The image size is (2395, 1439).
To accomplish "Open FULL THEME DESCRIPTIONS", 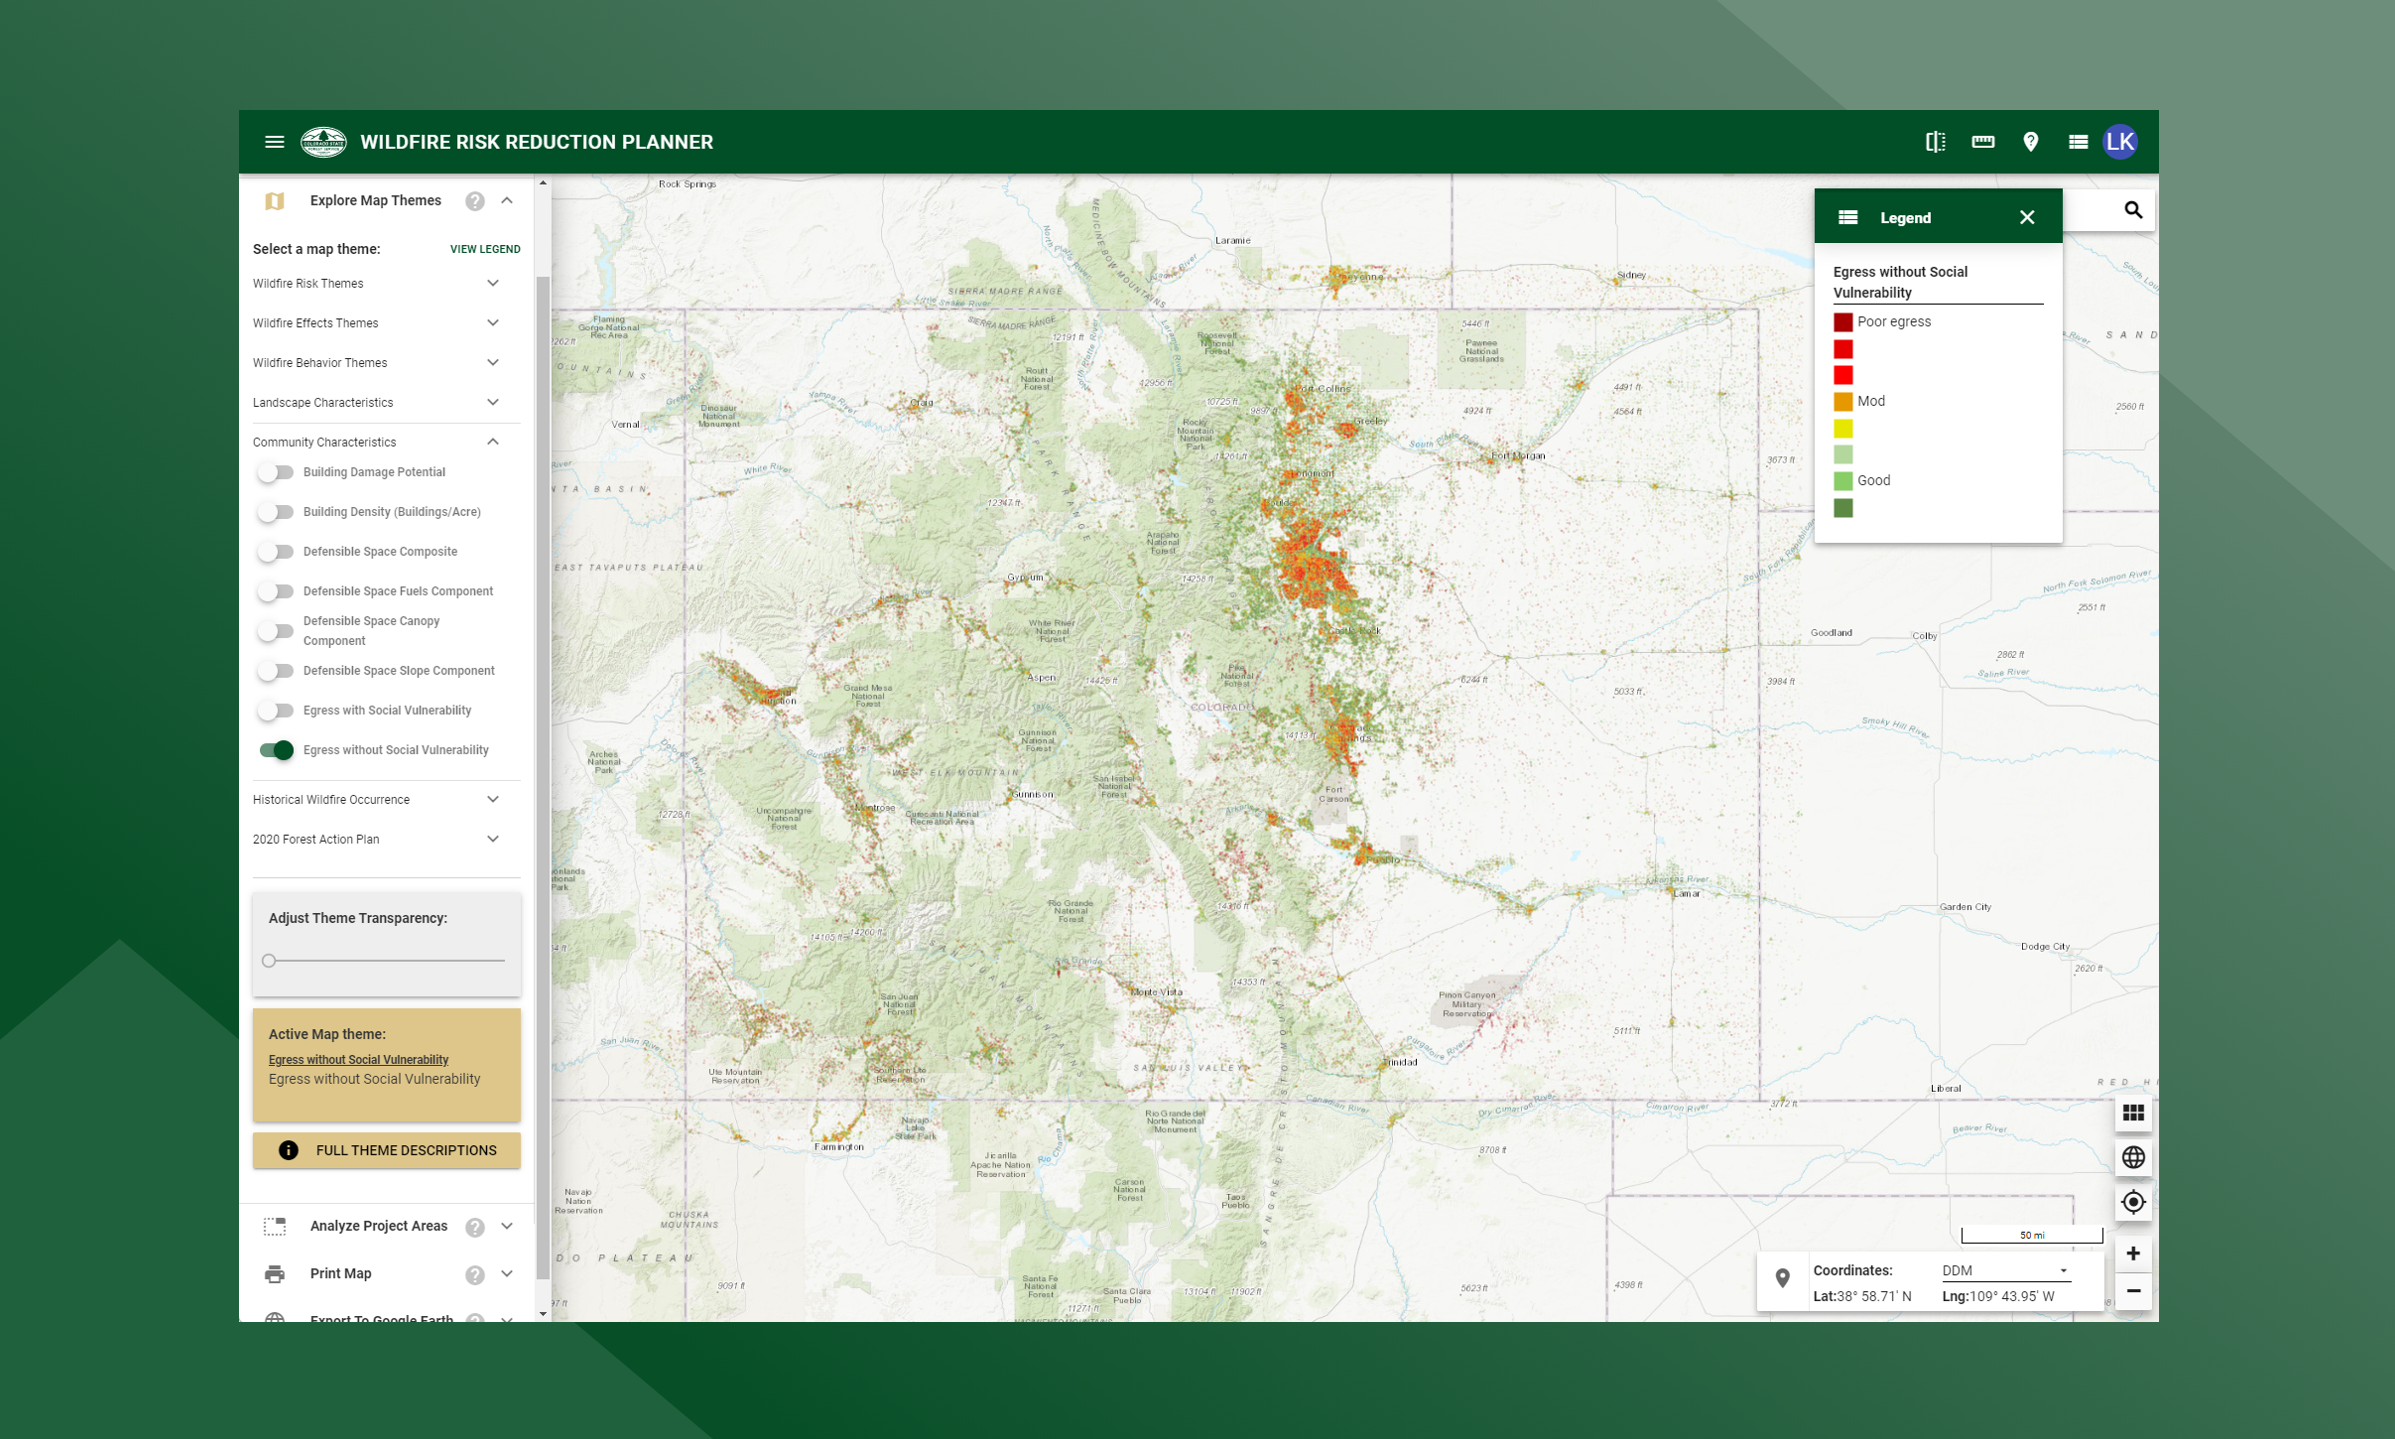I will 386,1150.
